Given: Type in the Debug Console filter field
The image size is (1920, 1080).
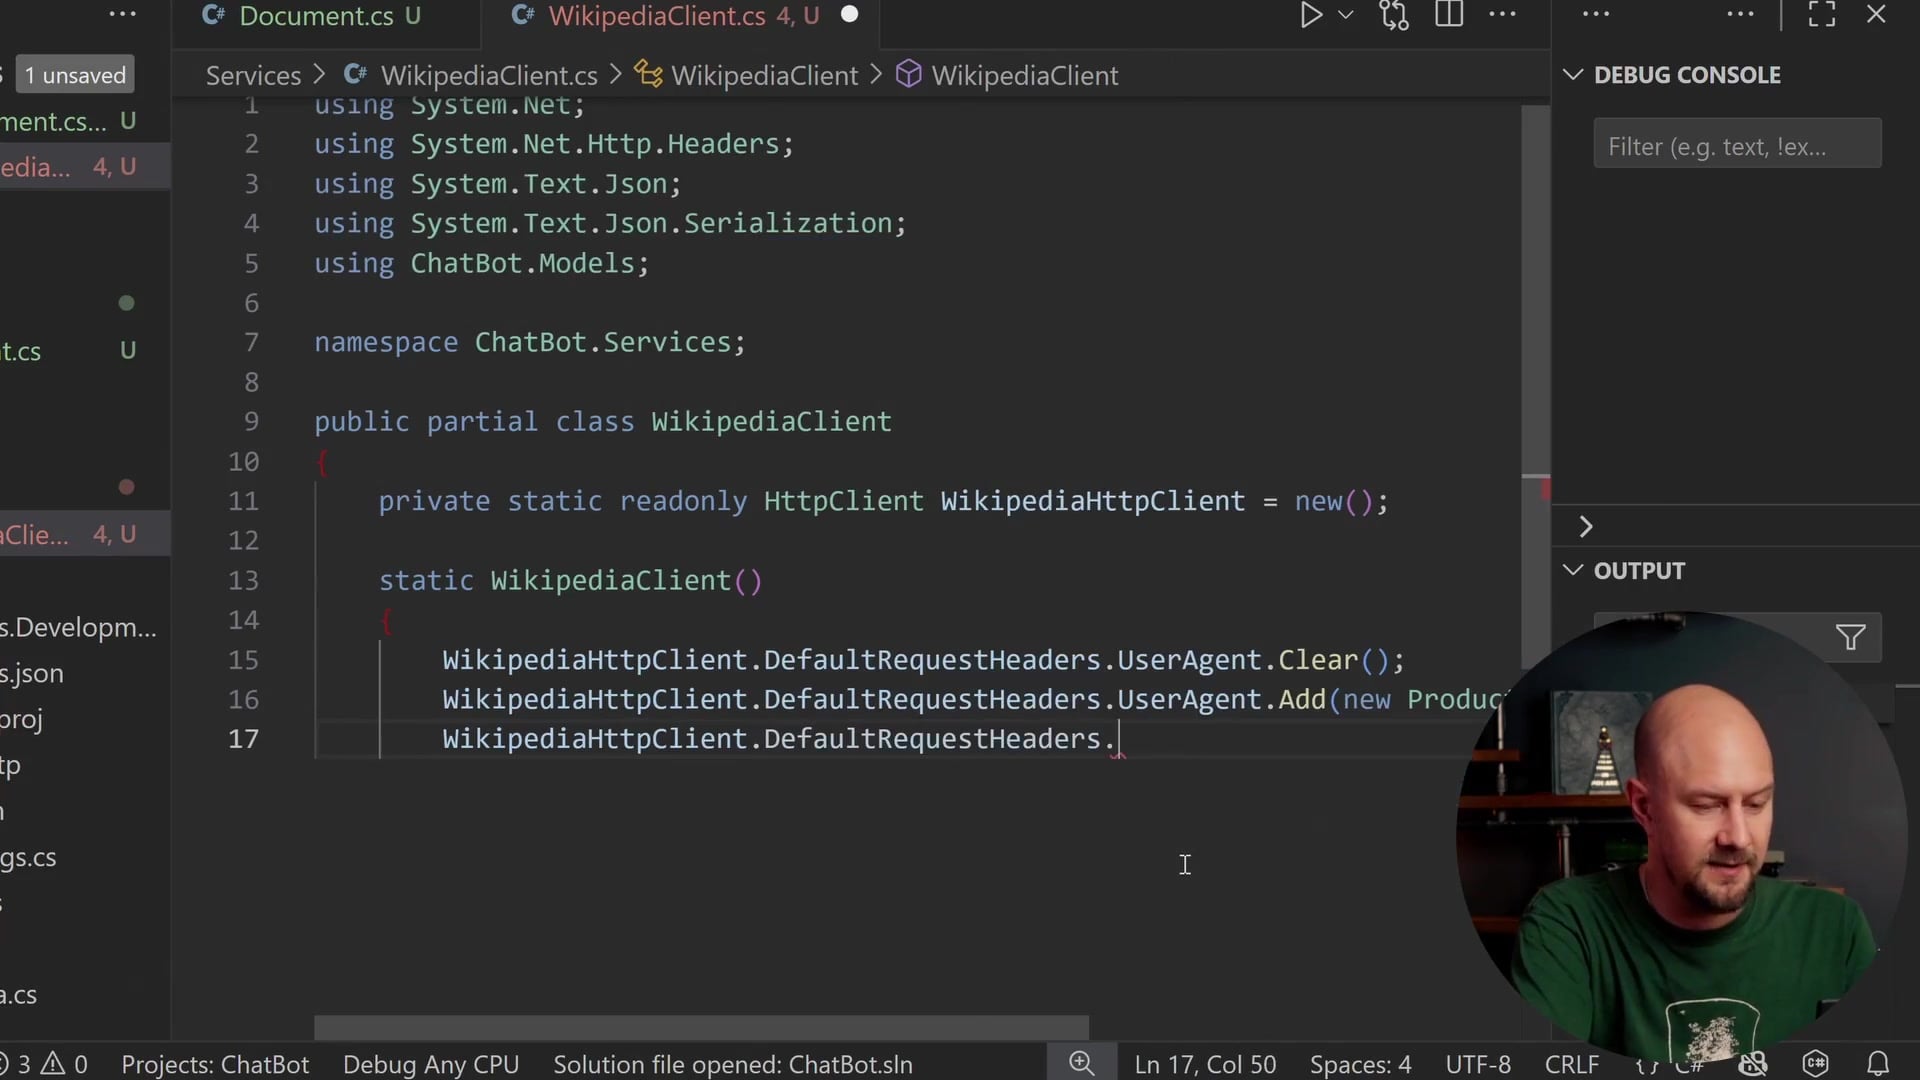Looking at the screenshot, I should tap(1737, 145).
